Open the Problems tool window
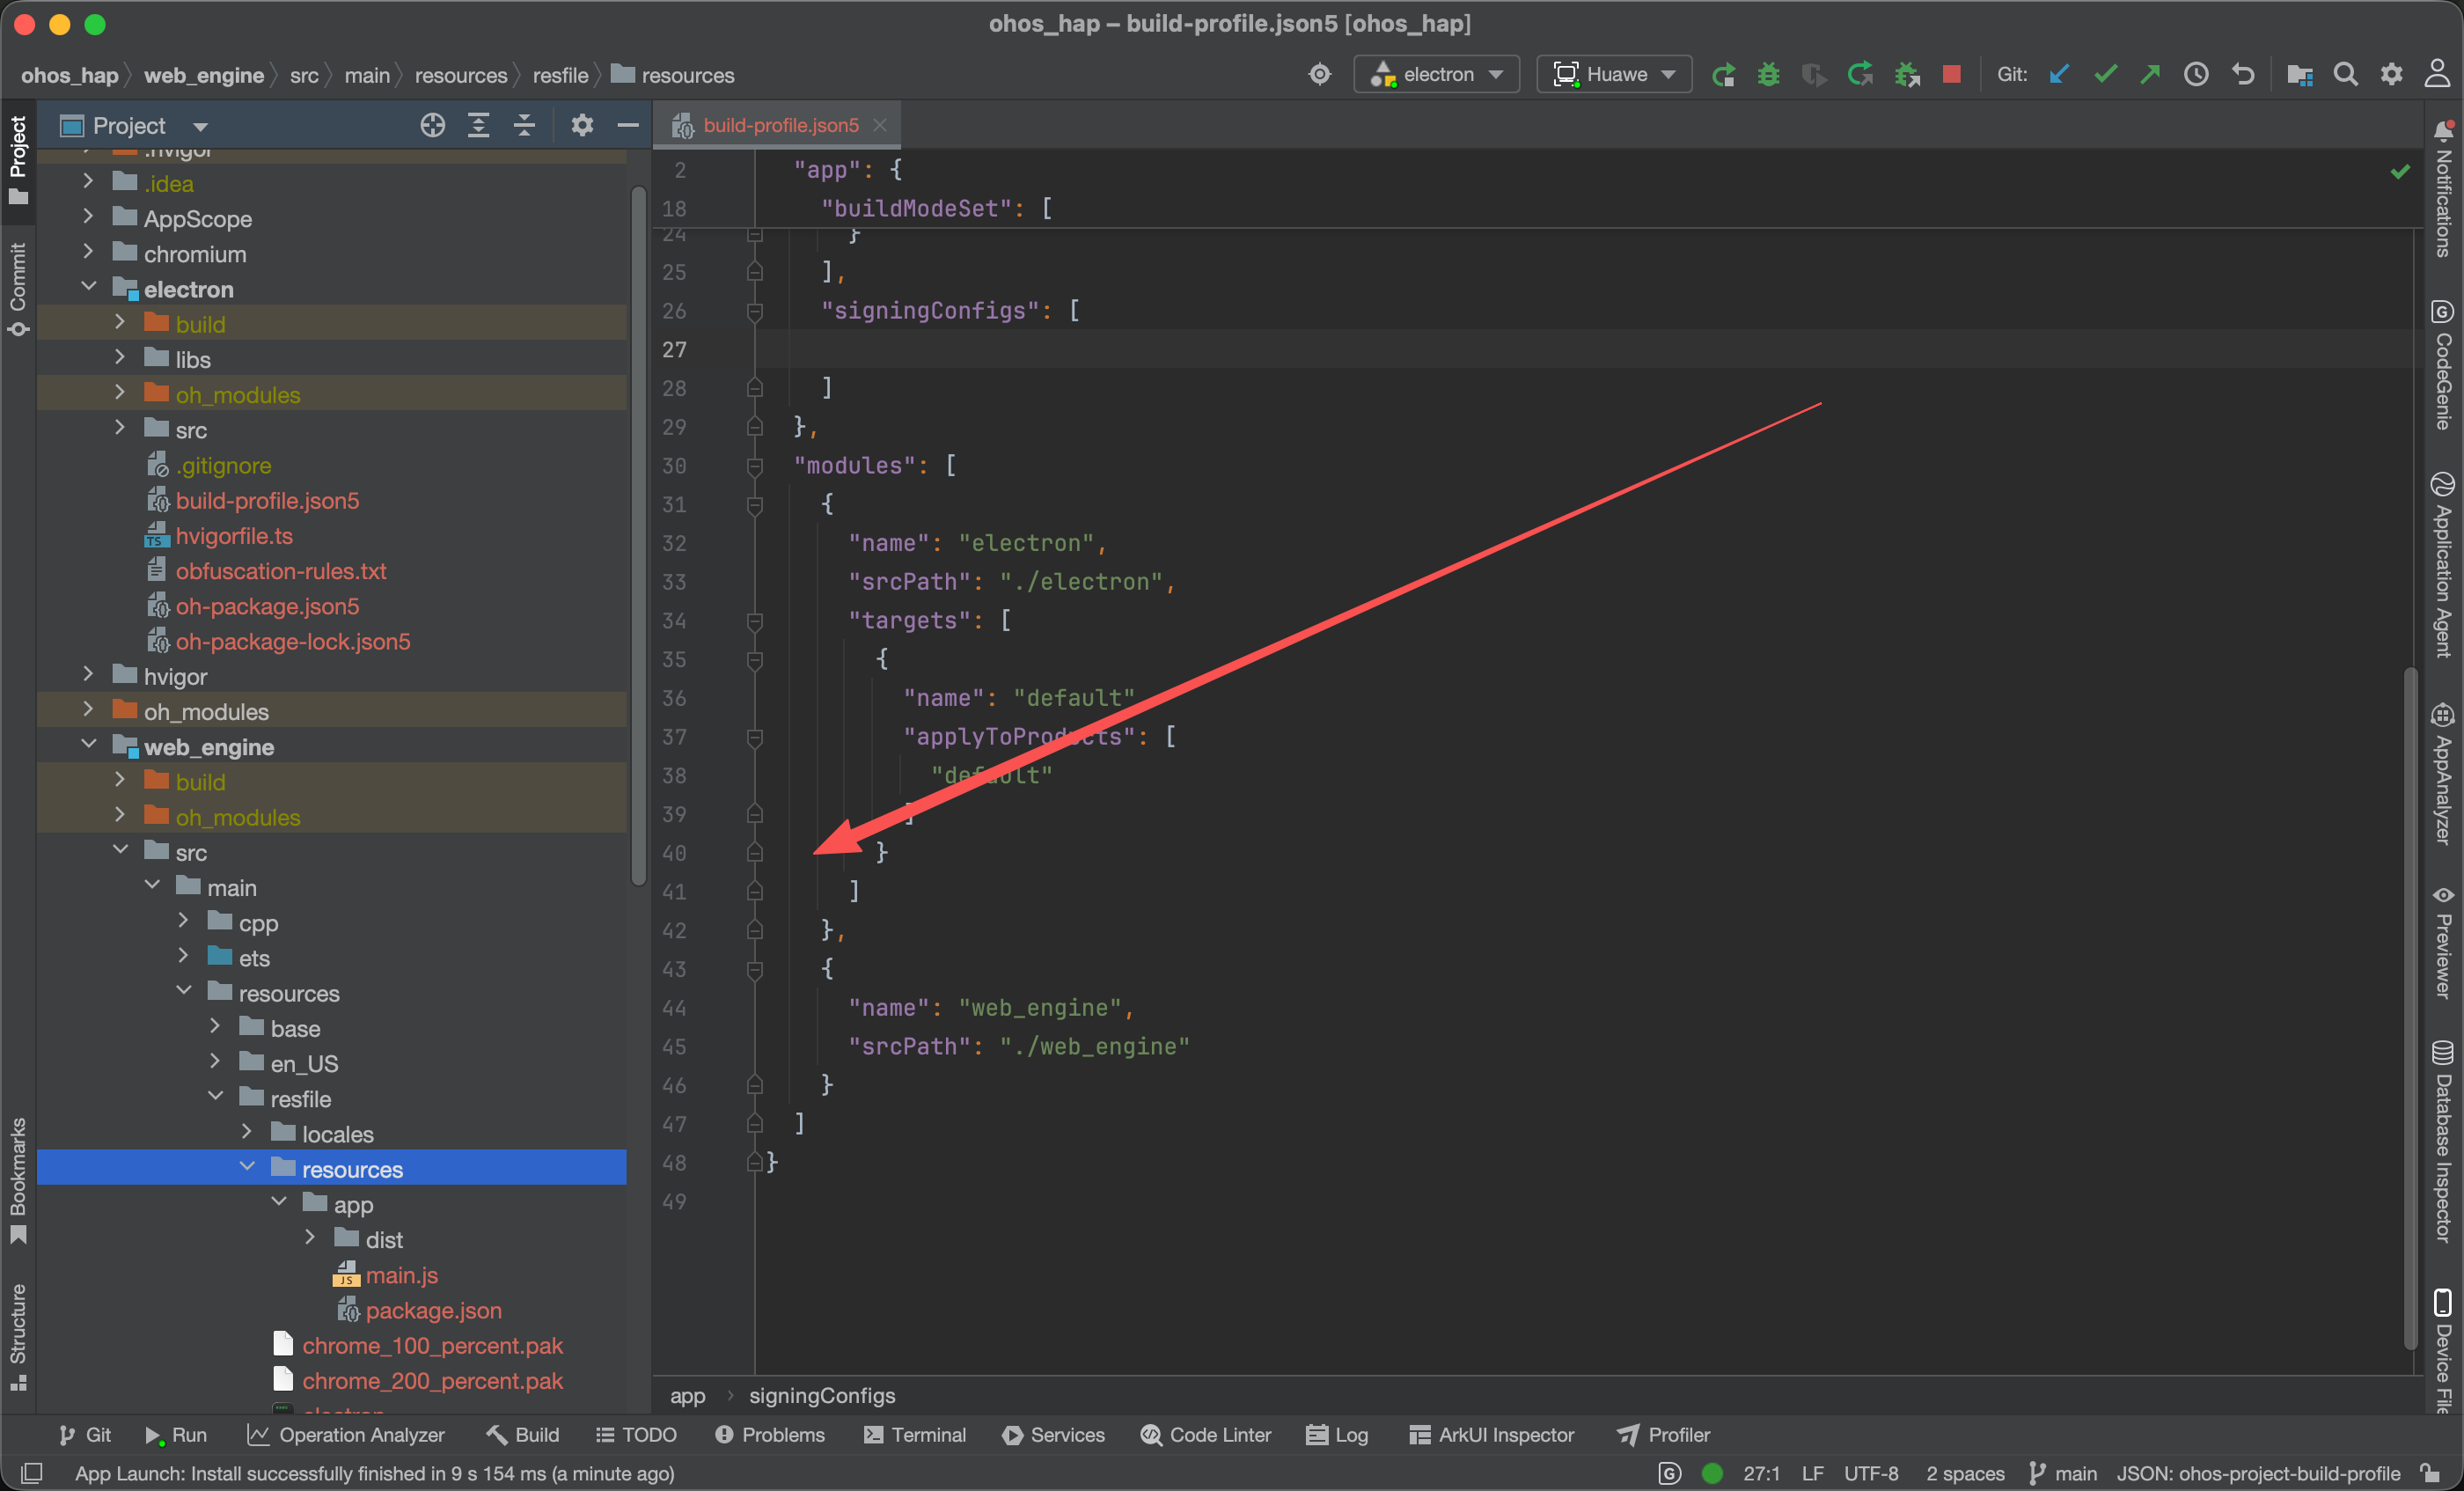Viewport: 2464px width, 1491px height. pyautogui.click(x=770, y=1435)
